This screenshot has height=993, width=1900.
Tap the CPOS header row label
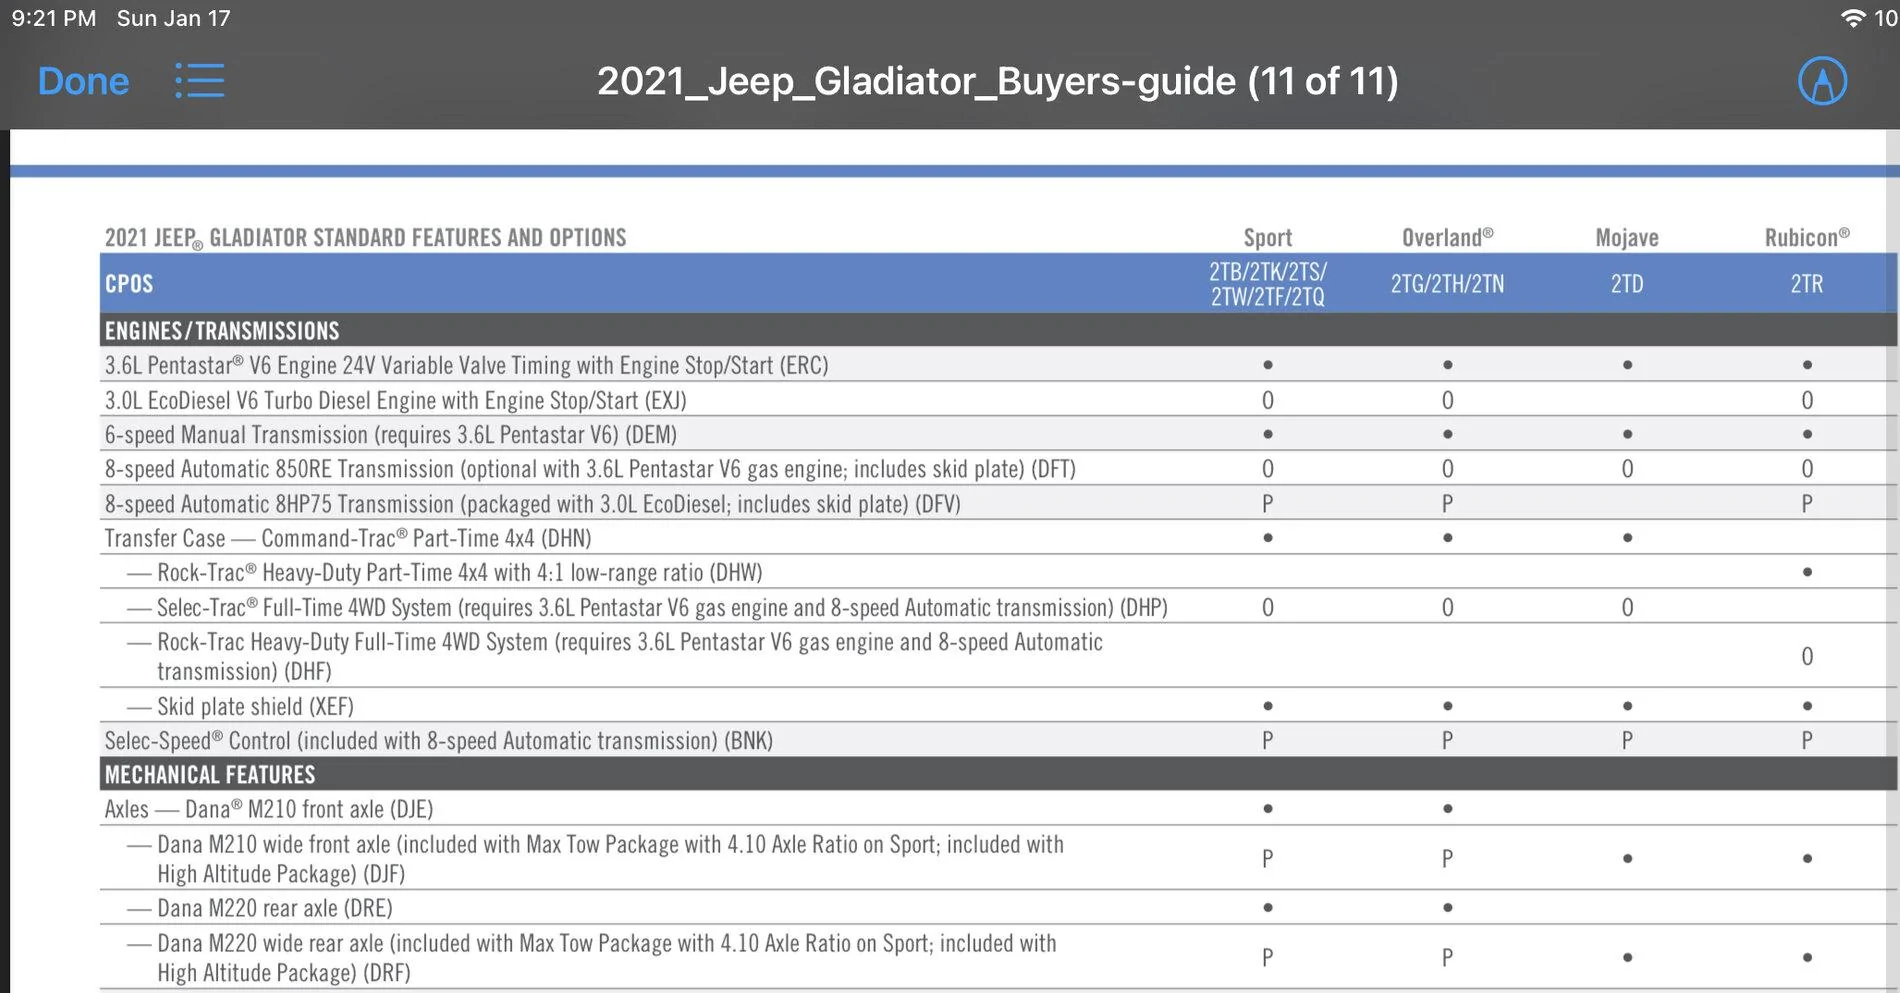[x=129, y=284]
